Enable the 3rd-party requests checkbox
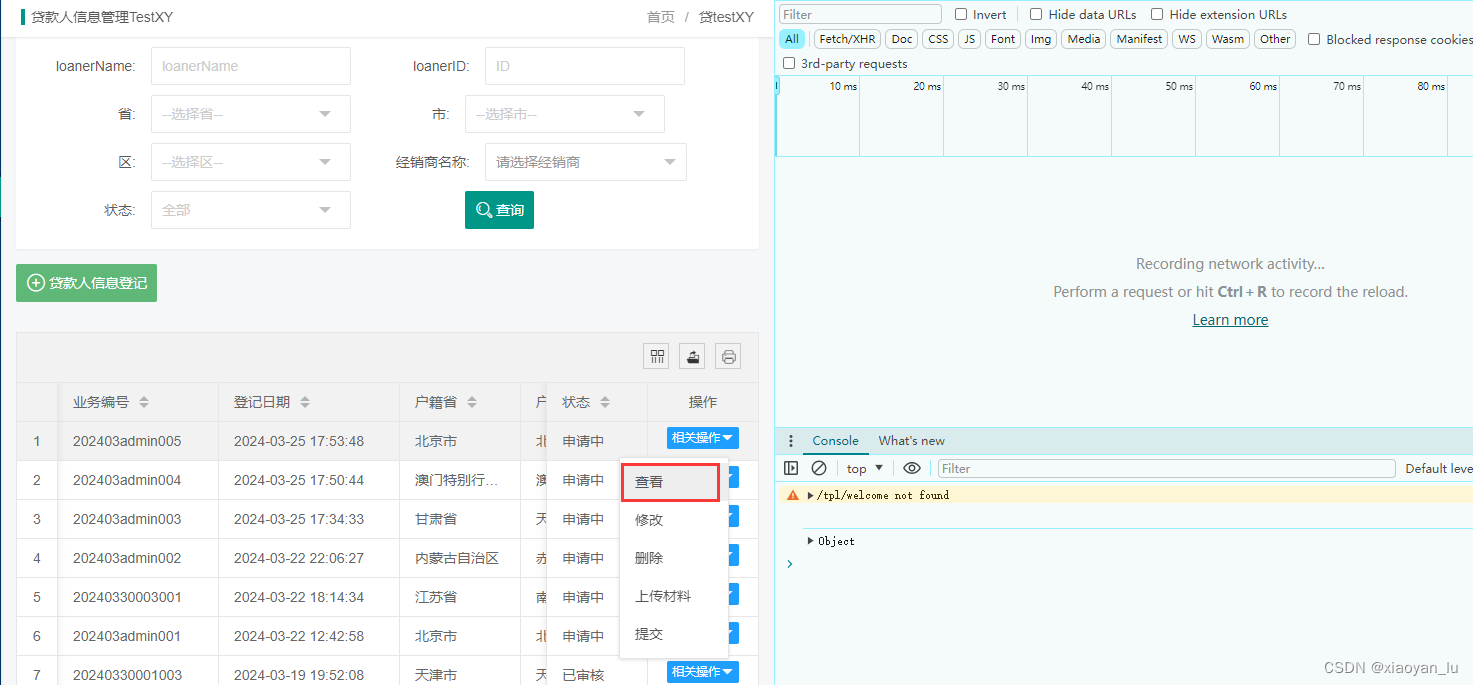 point(789,62)
